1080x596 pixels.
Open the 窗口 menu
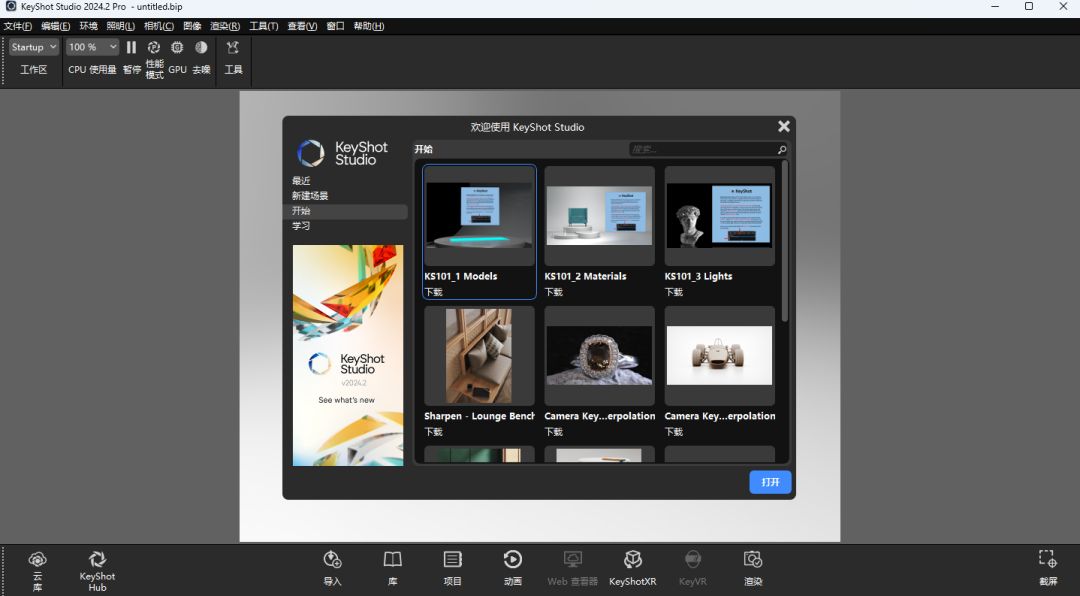335,26
